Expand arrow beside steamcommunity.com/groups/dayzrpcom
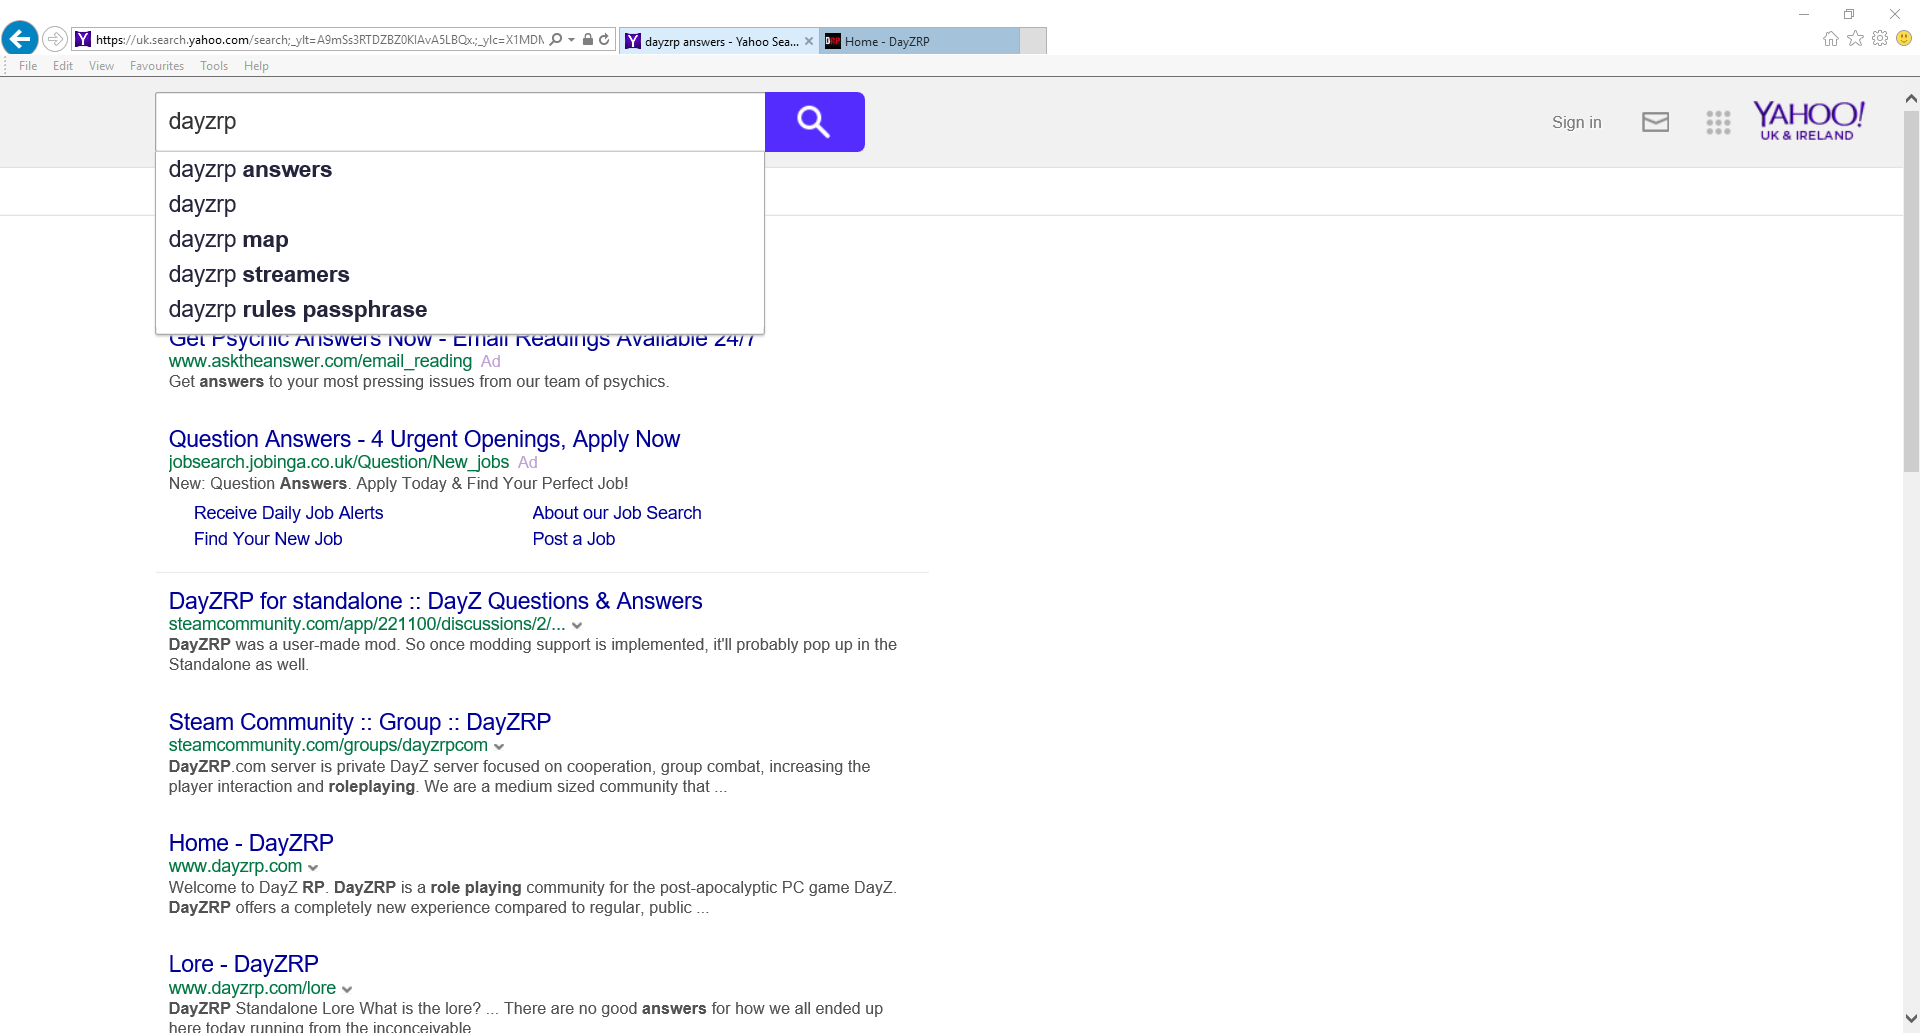 (x=499, y=747)
